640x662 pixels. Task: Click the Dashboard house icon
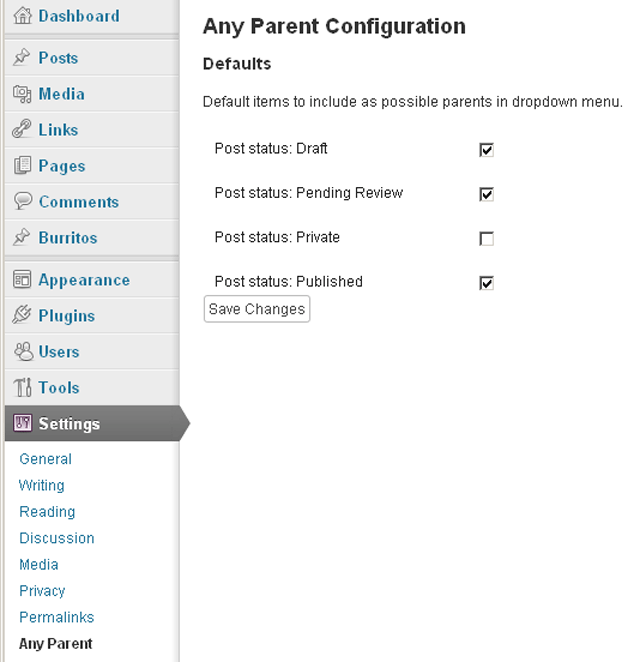click(22, 16)
